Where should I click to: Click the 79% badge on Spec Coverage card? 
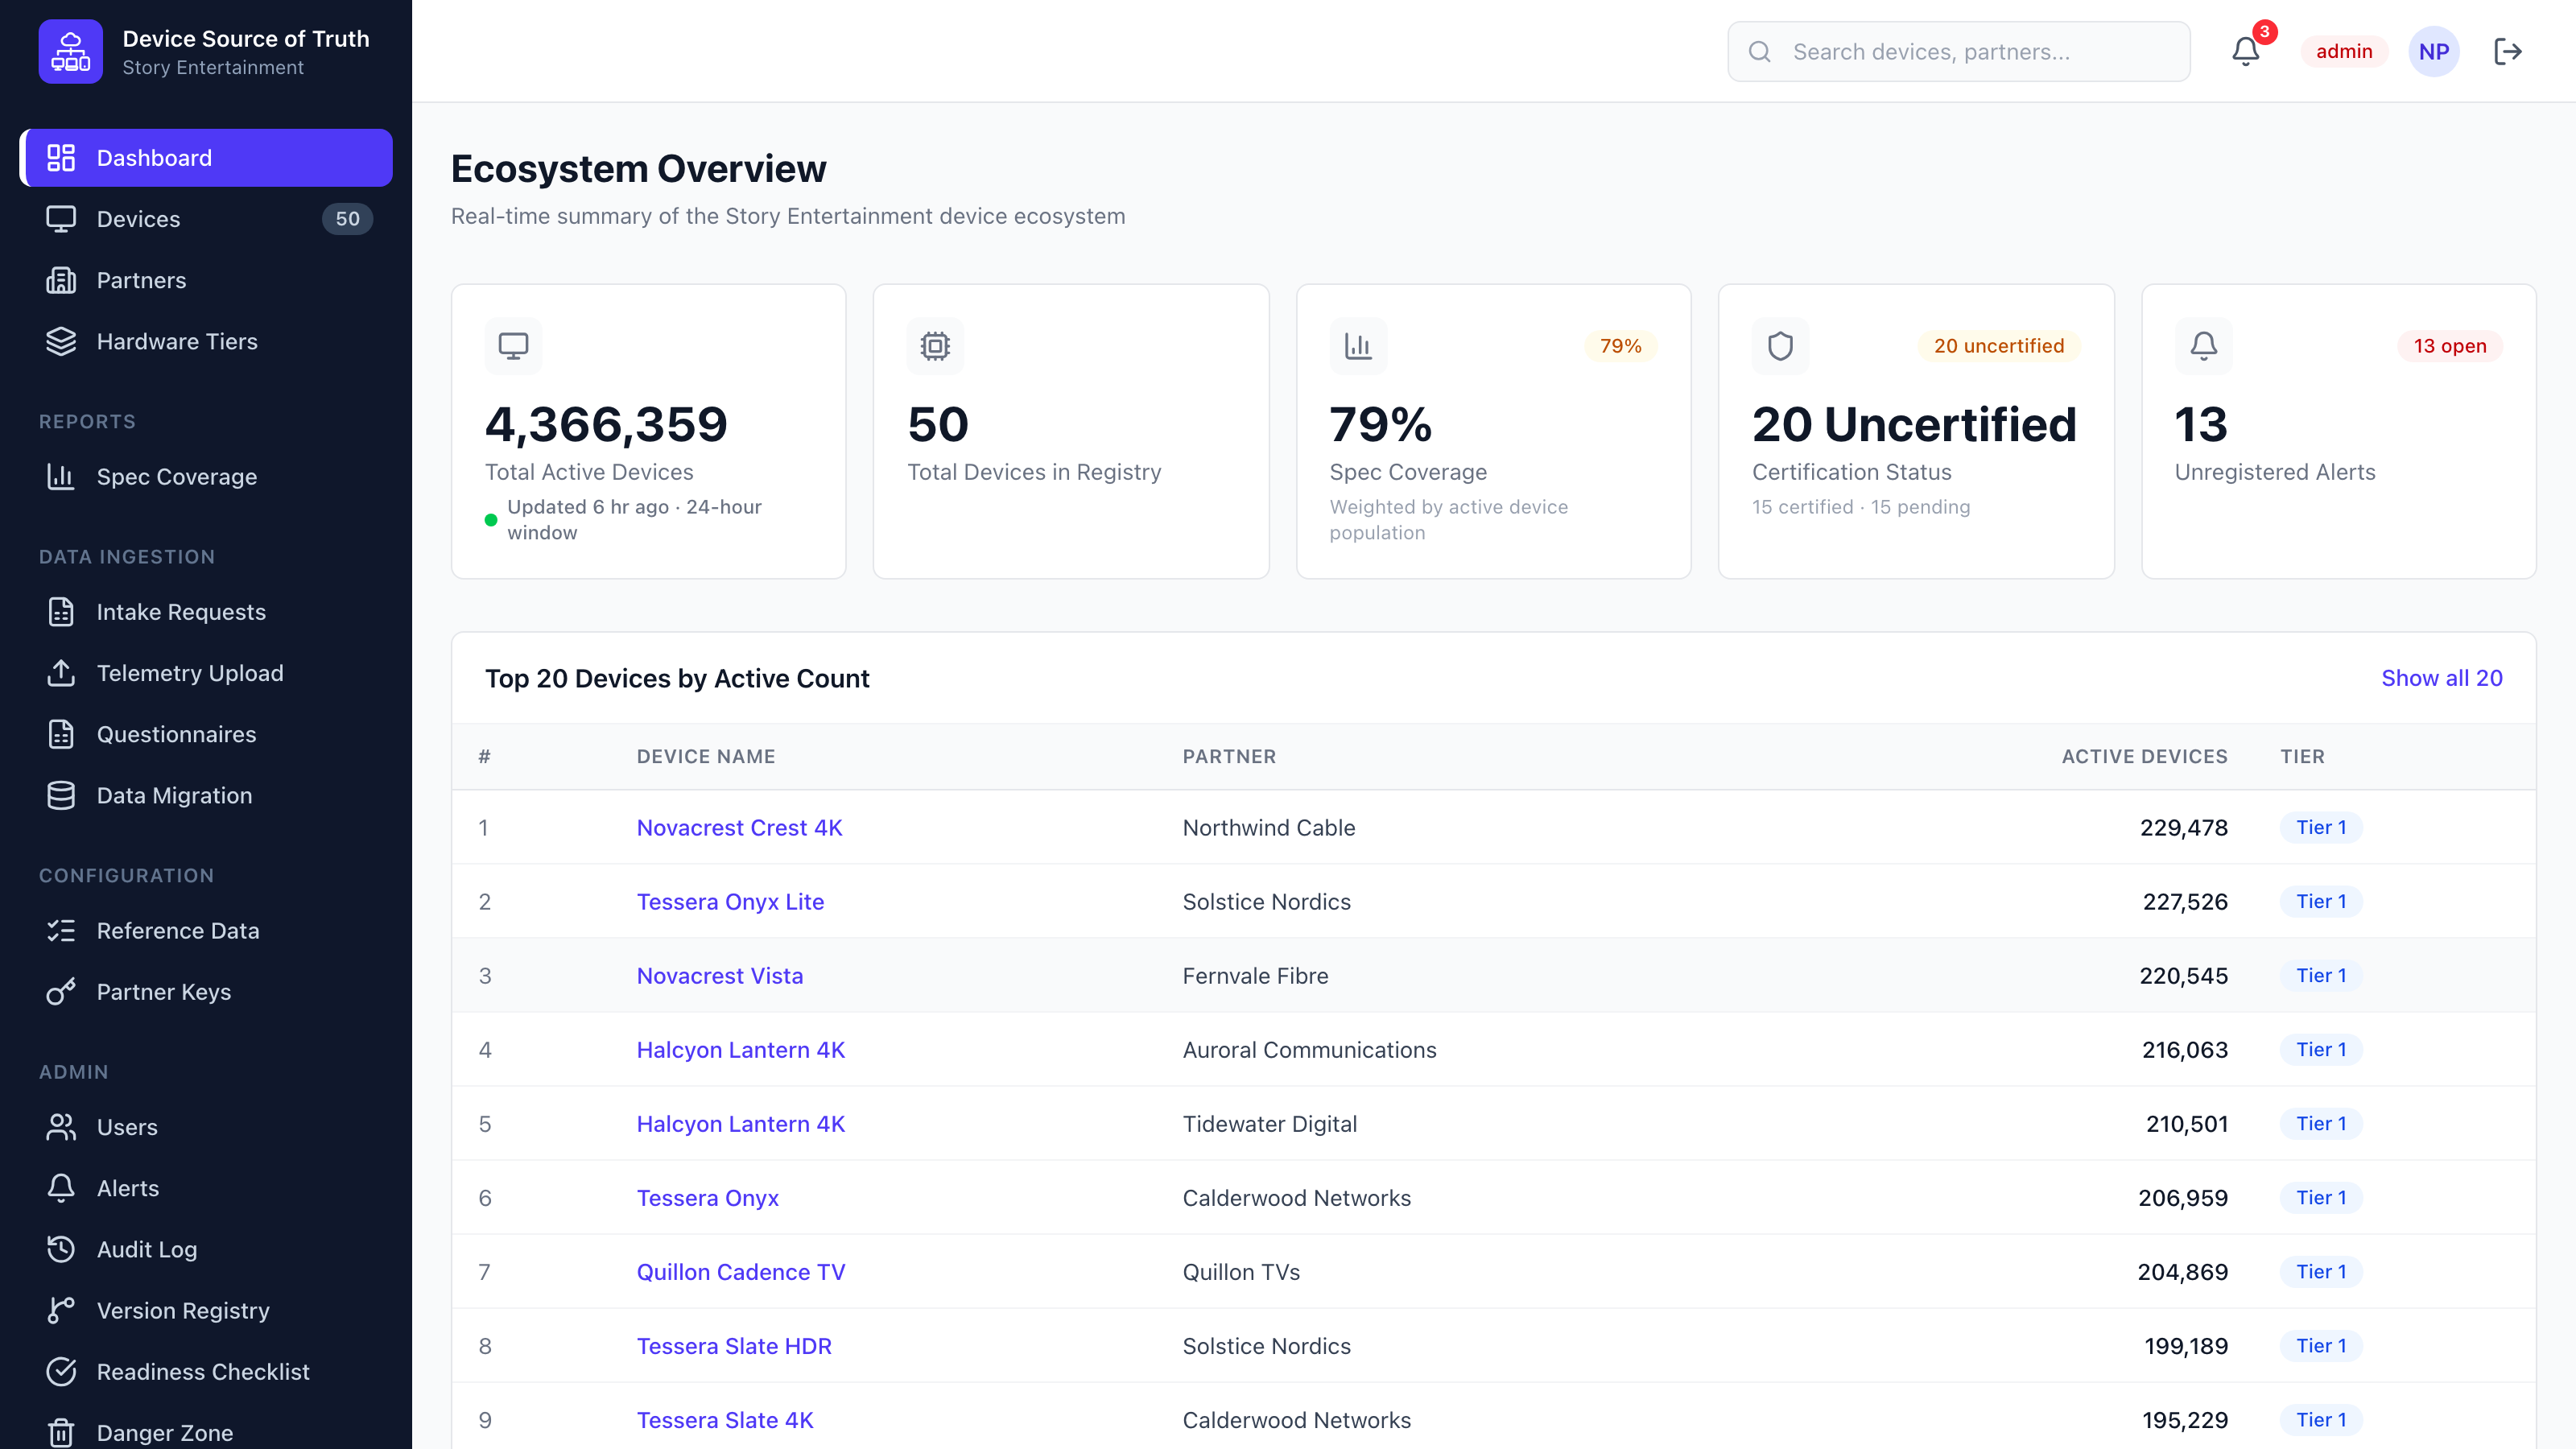[1620, 346]
